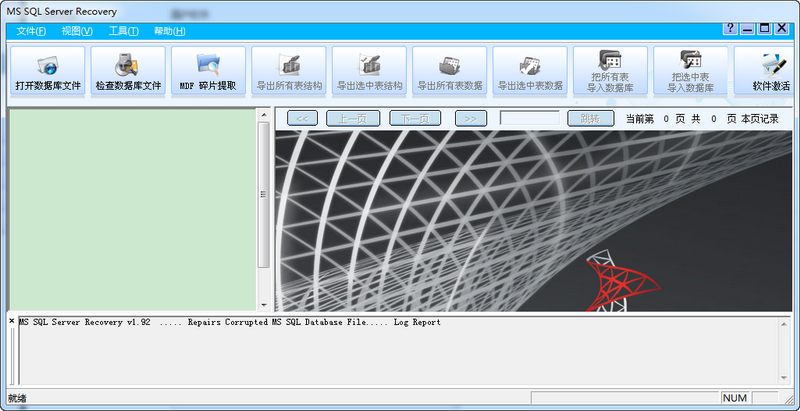Open the 帮助(H) menu
Image resolution: width=800 pixels, height=411 pixels.
point(169,31)
